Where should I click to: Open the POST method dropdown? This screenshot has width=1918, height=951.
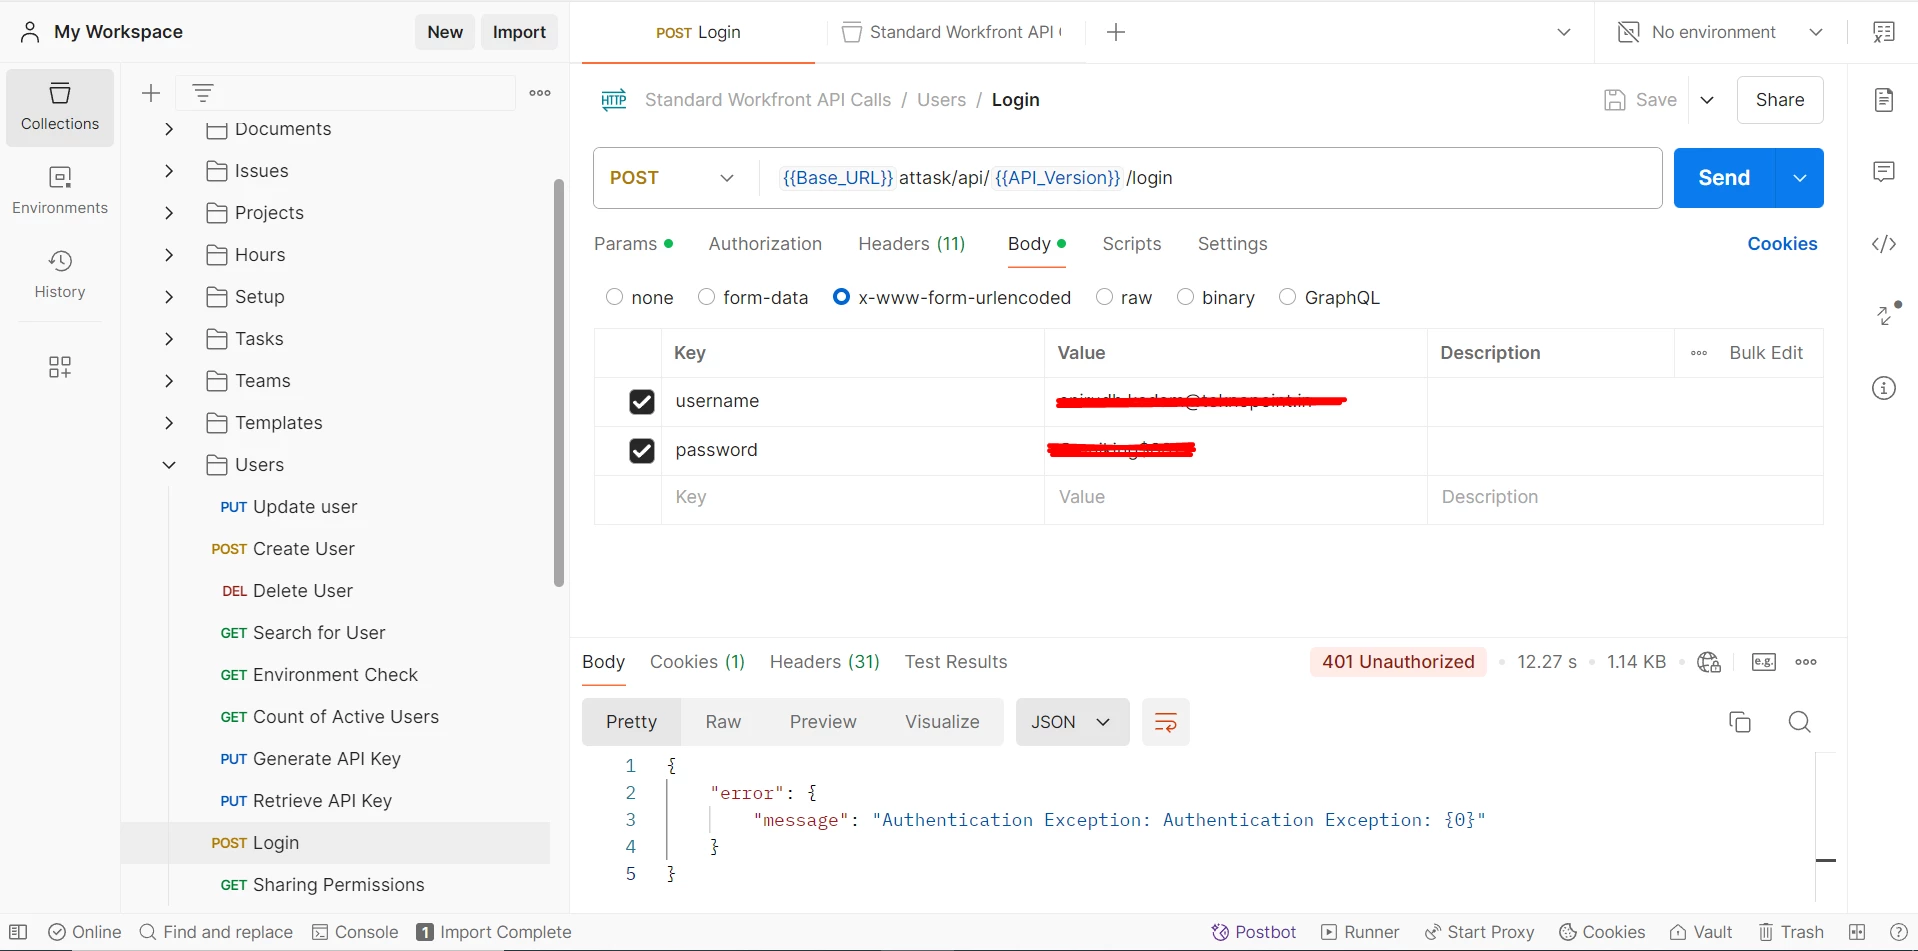[x=673, y=178]
